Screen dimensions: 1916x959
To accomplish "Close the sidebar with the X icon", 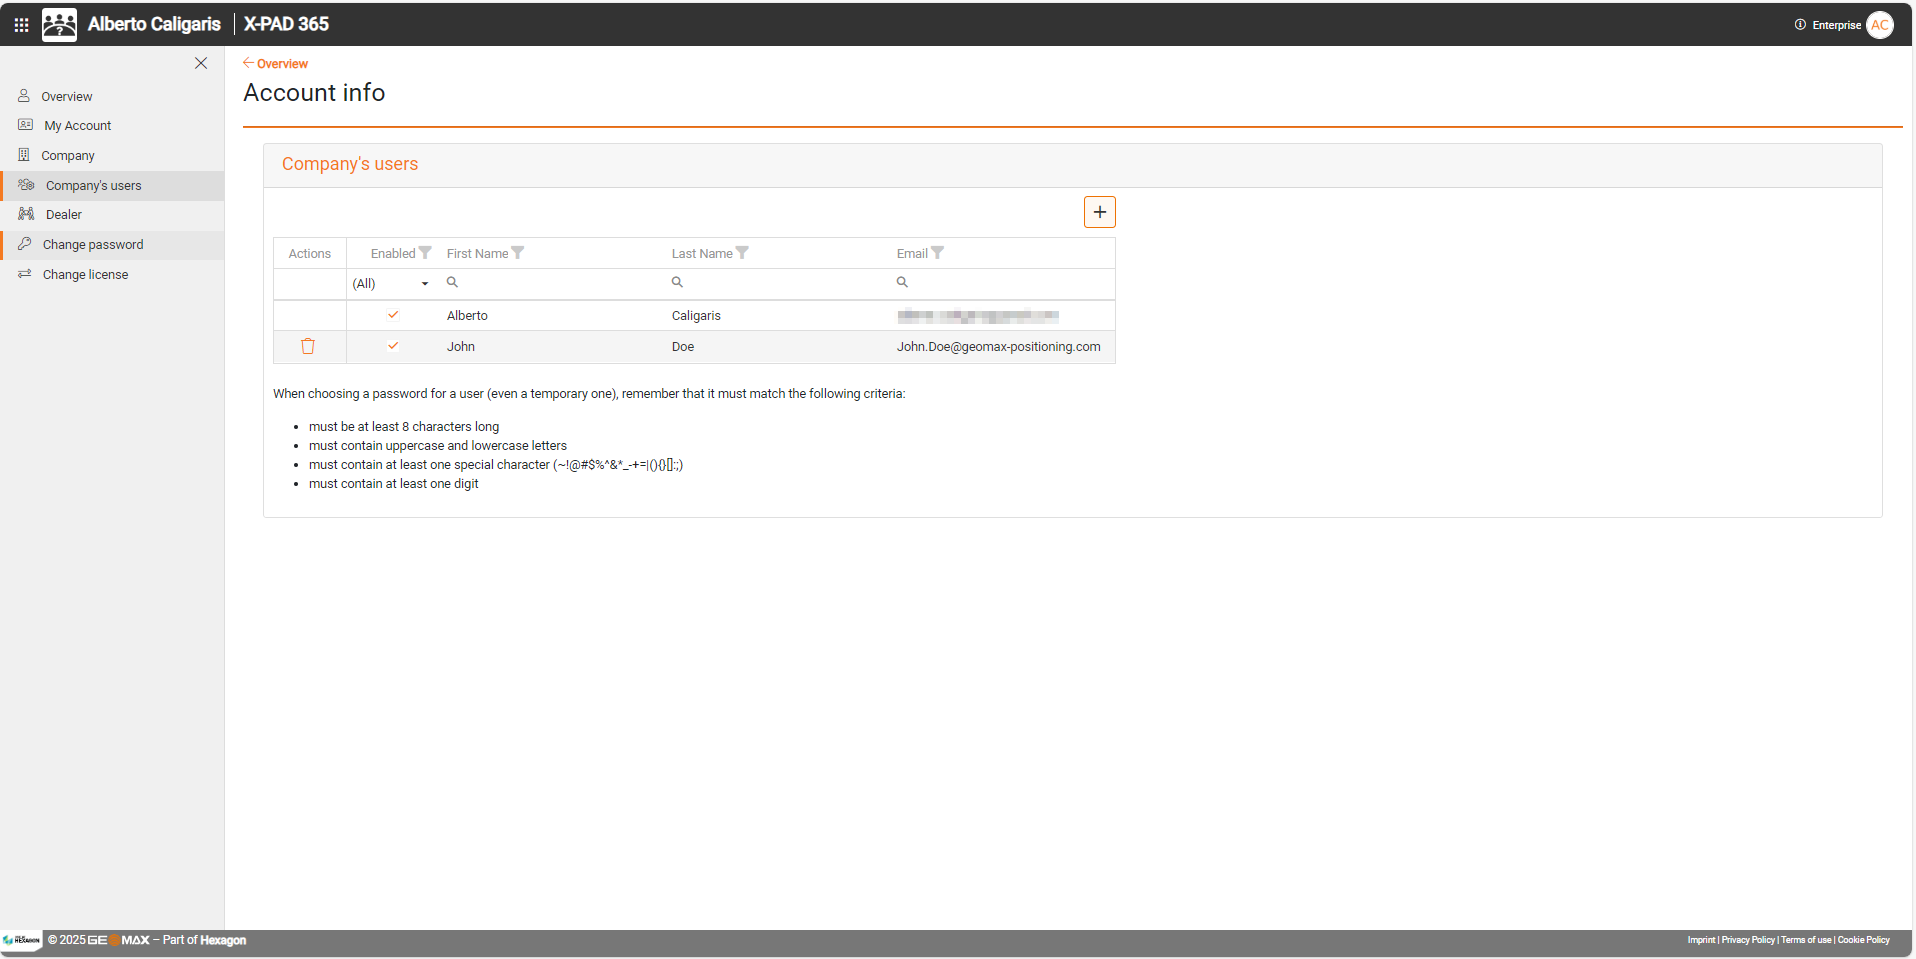I will tap(201, 63).
